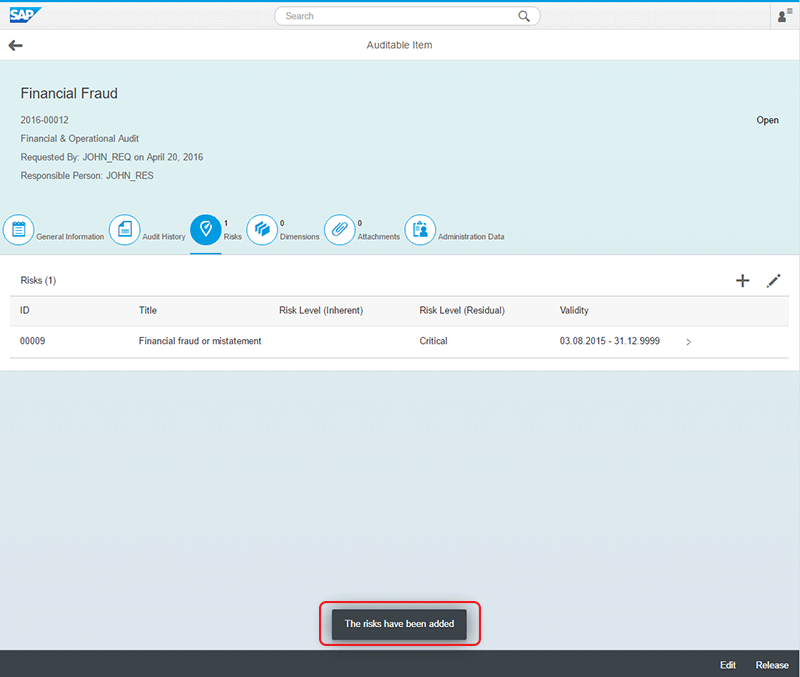Open the Administration Data icon
The width and height of the screenshot is (800, 677).
(x=420, y=230)
